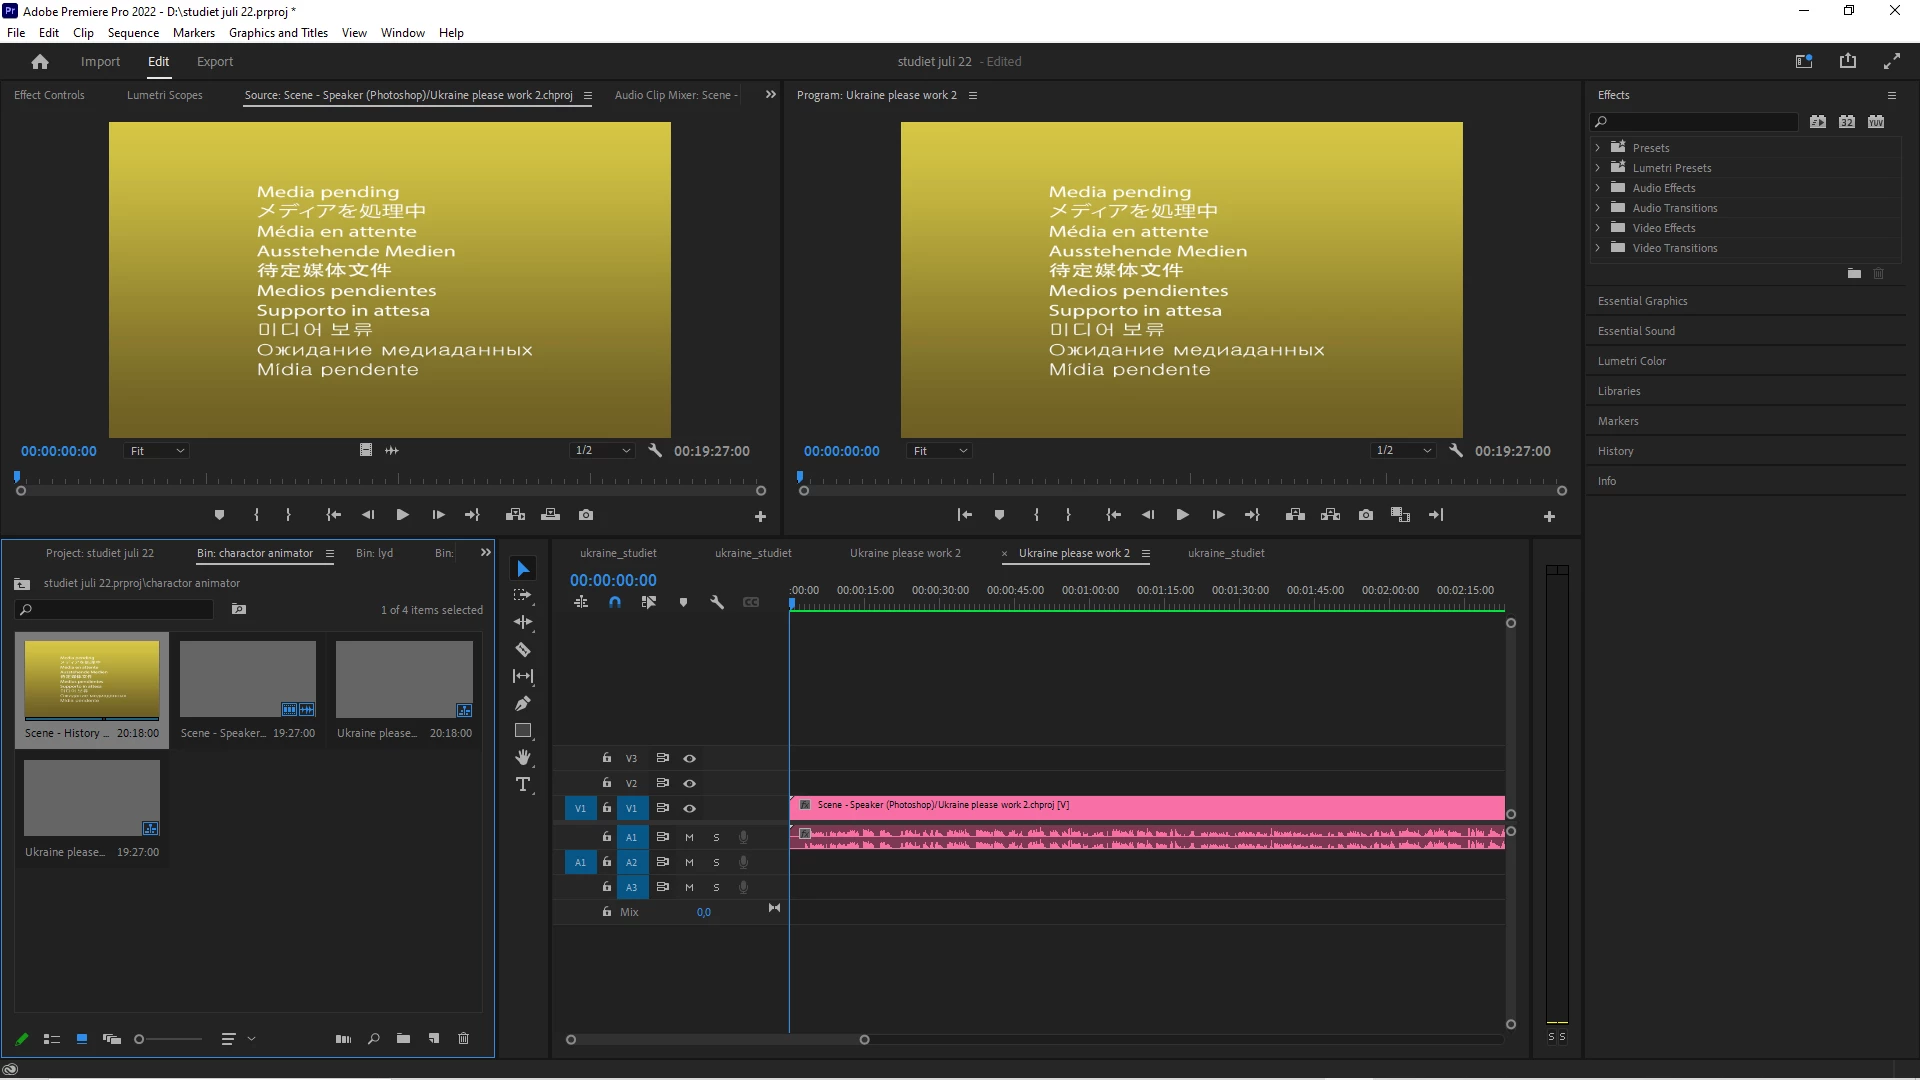
Task: Open Source monitor 1/2 resolution dropdown
Action: [603, 451]
